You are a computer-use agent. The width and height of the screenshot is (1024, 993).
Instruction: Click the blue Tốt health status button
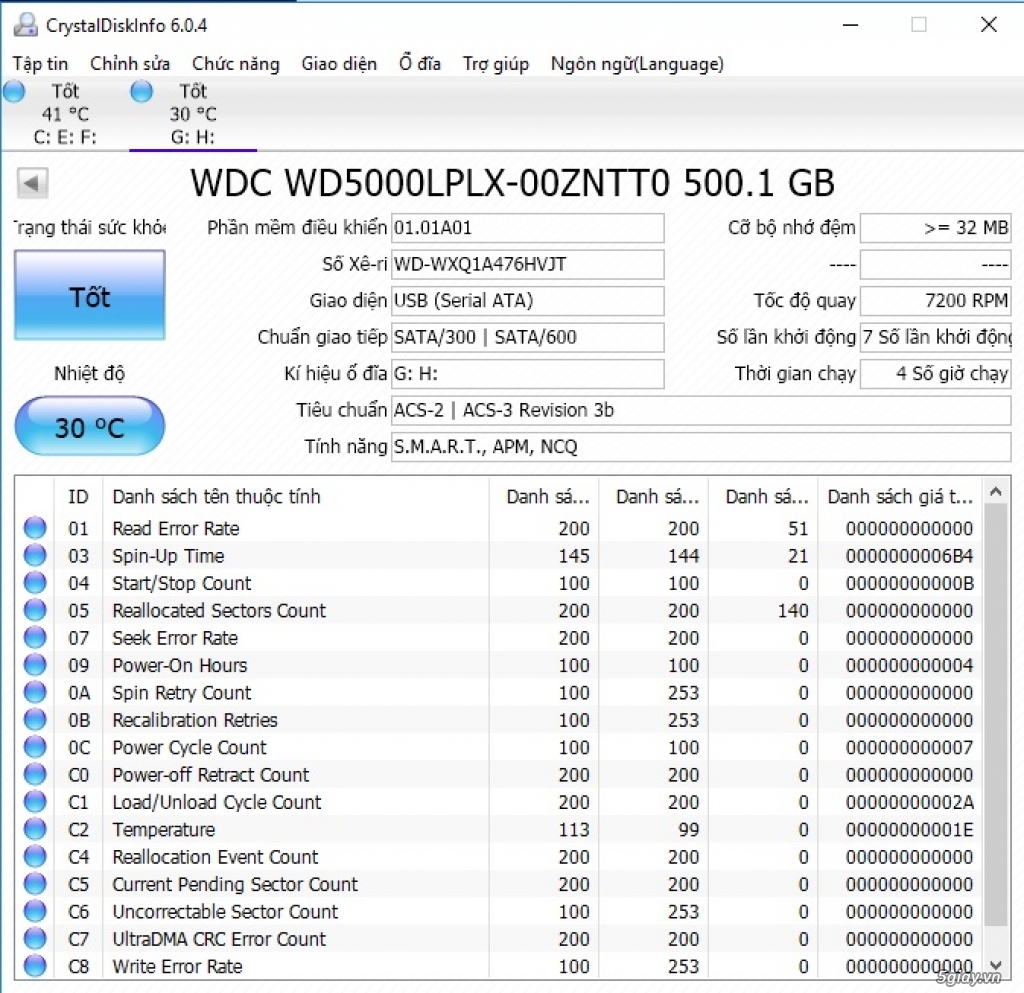pyautogui.click(x=89, y=296)
